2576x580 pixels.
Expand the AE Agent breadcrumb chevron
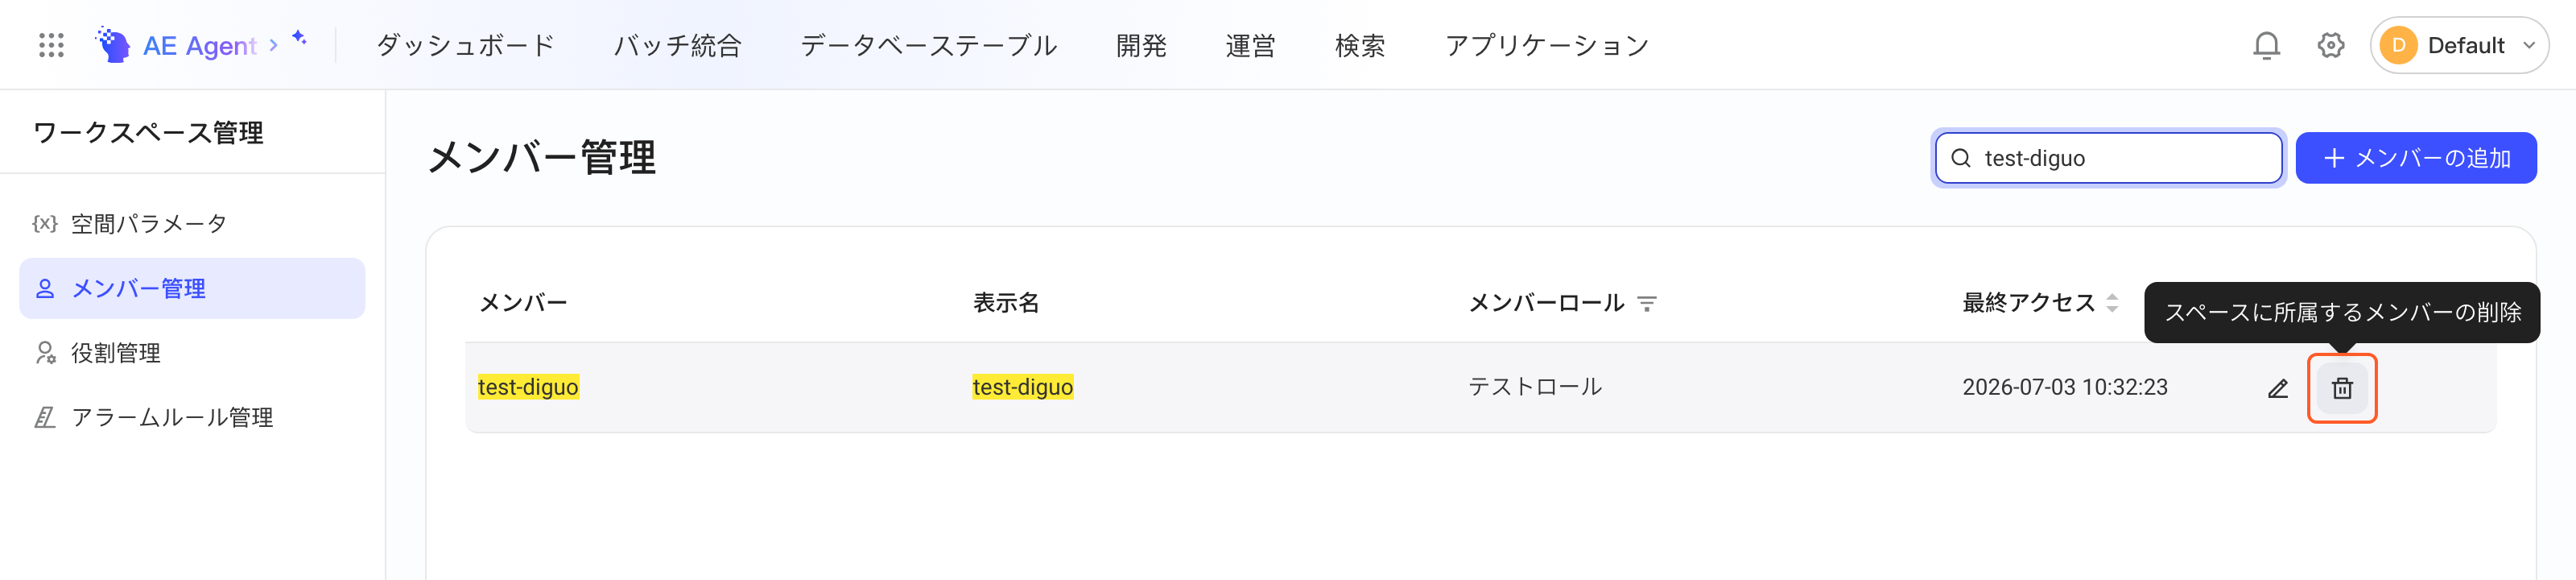tap(273, 45)
